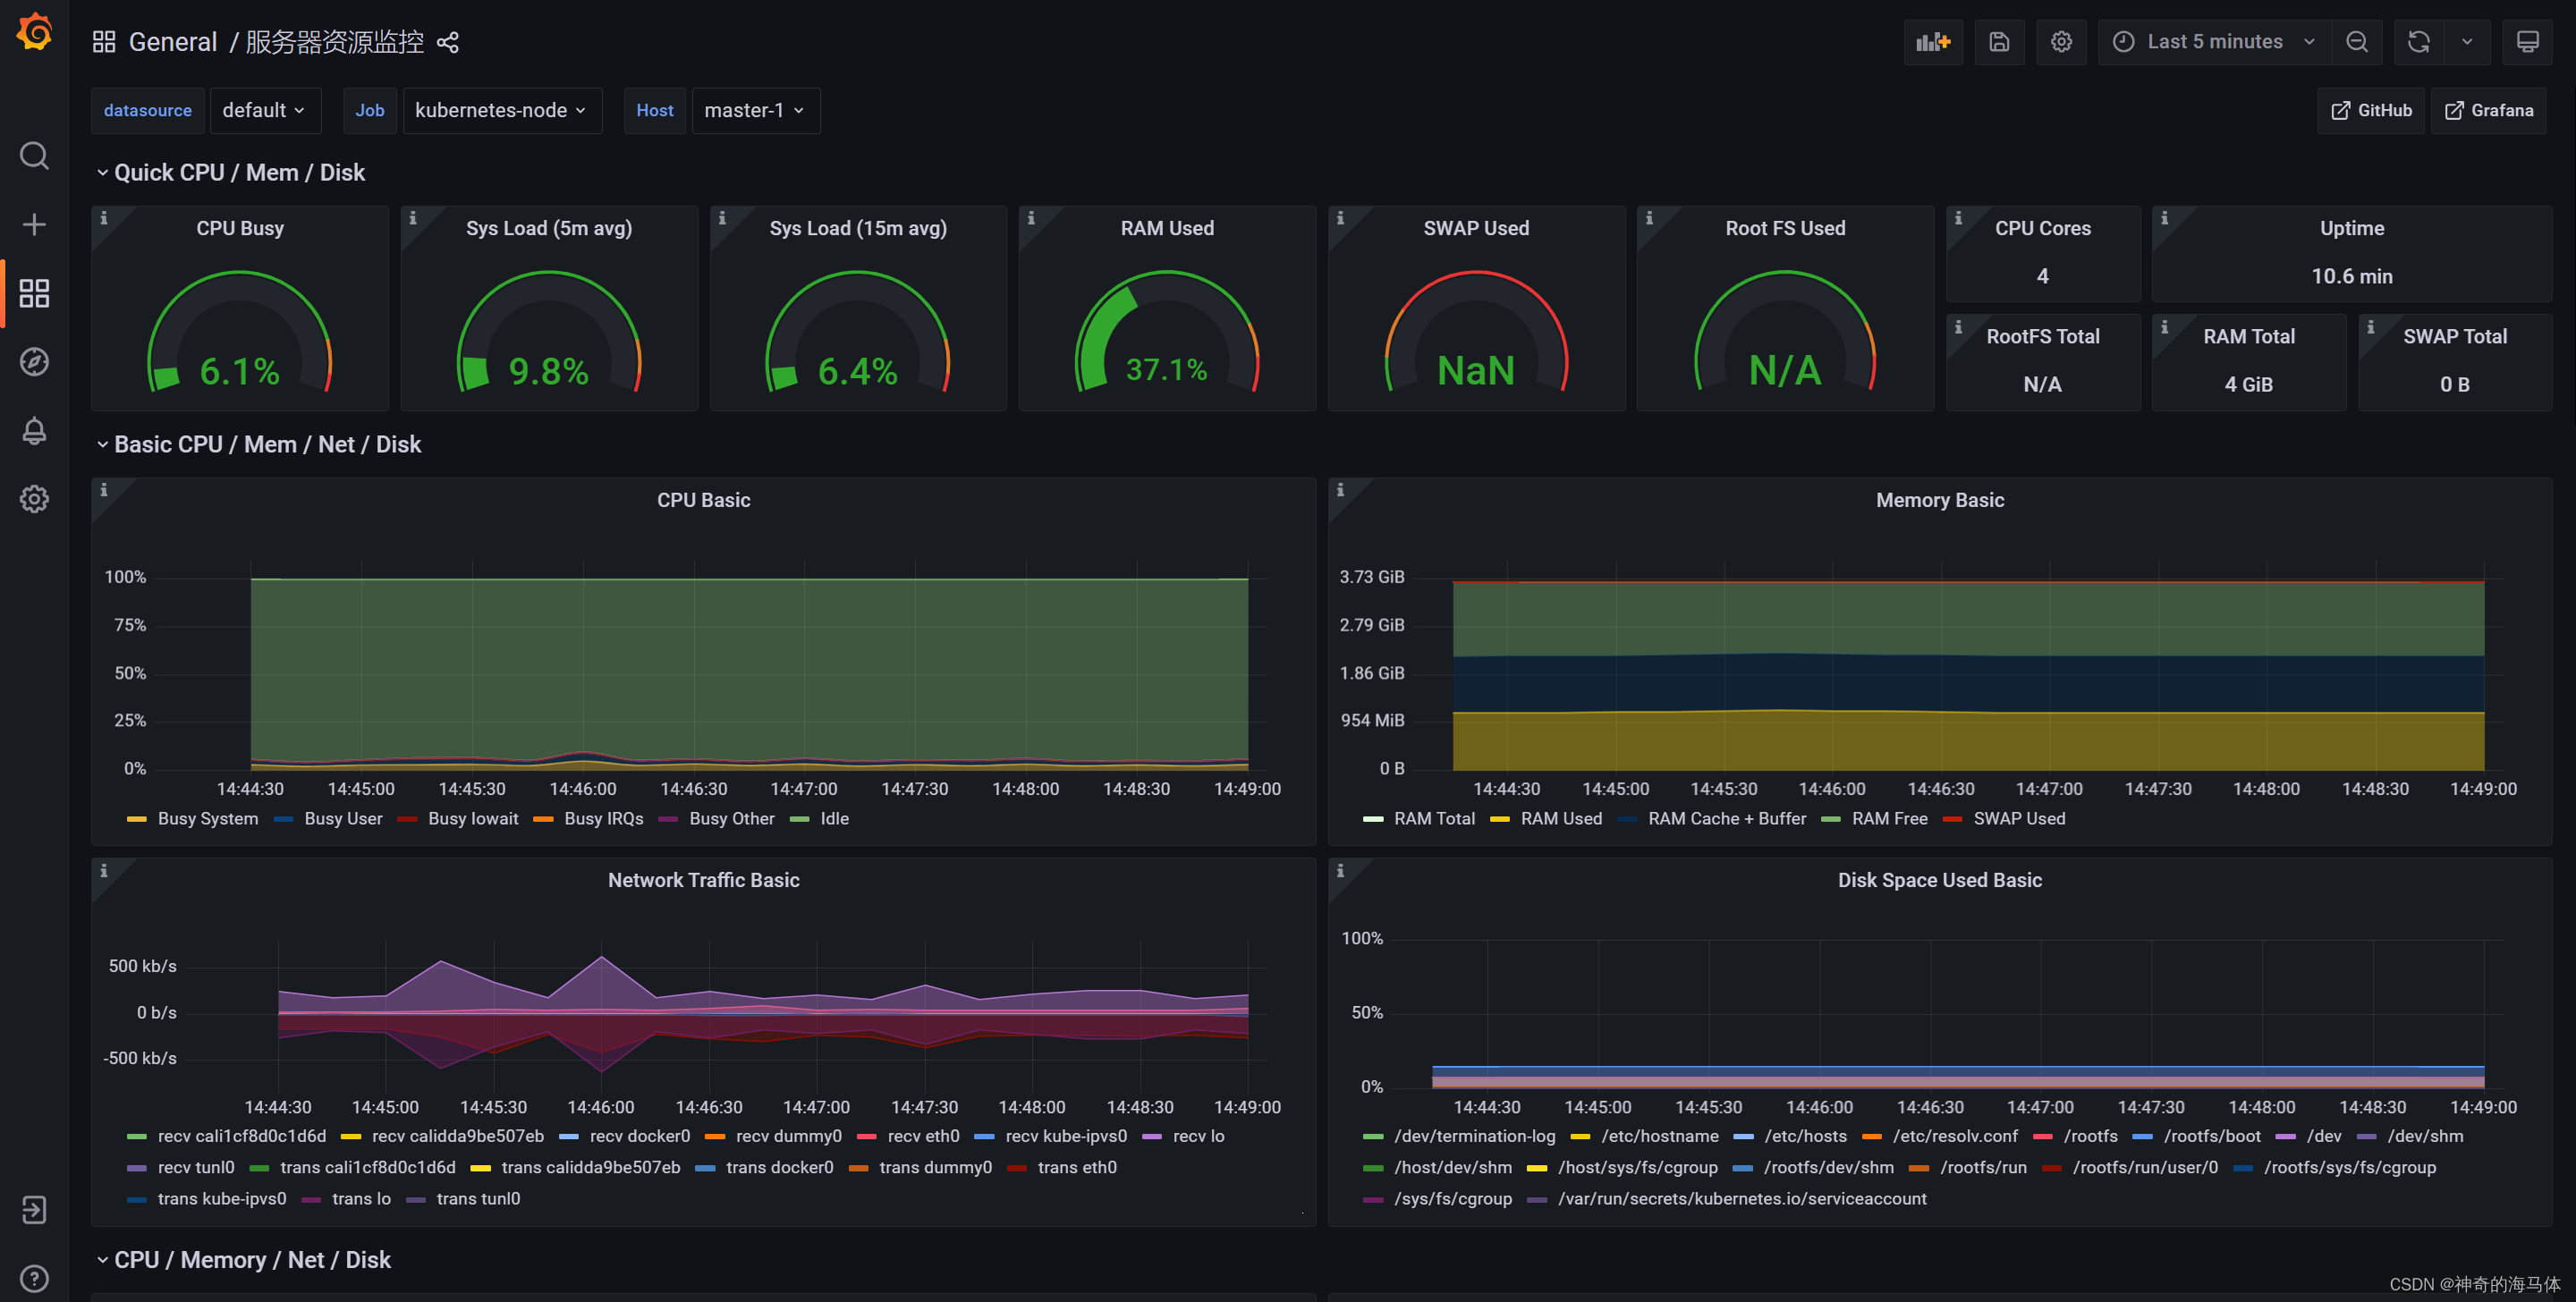Screen dimensions: 2576x1302
Task: Open the CPU Basic panel title menu
Action: 703,500
